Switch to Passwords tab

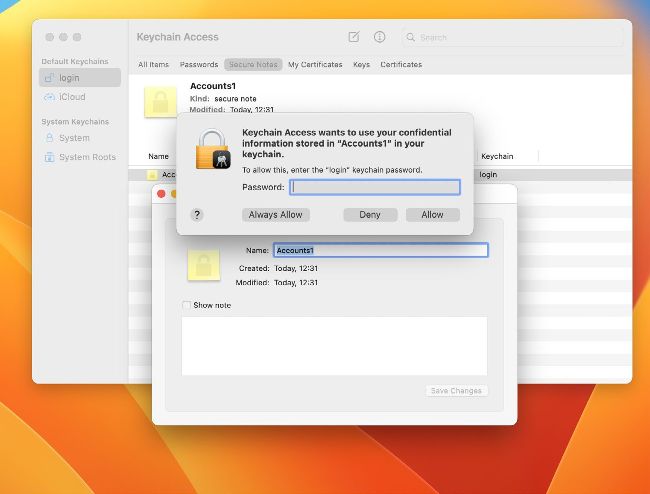pyautogui.click(x=199, y=64)
